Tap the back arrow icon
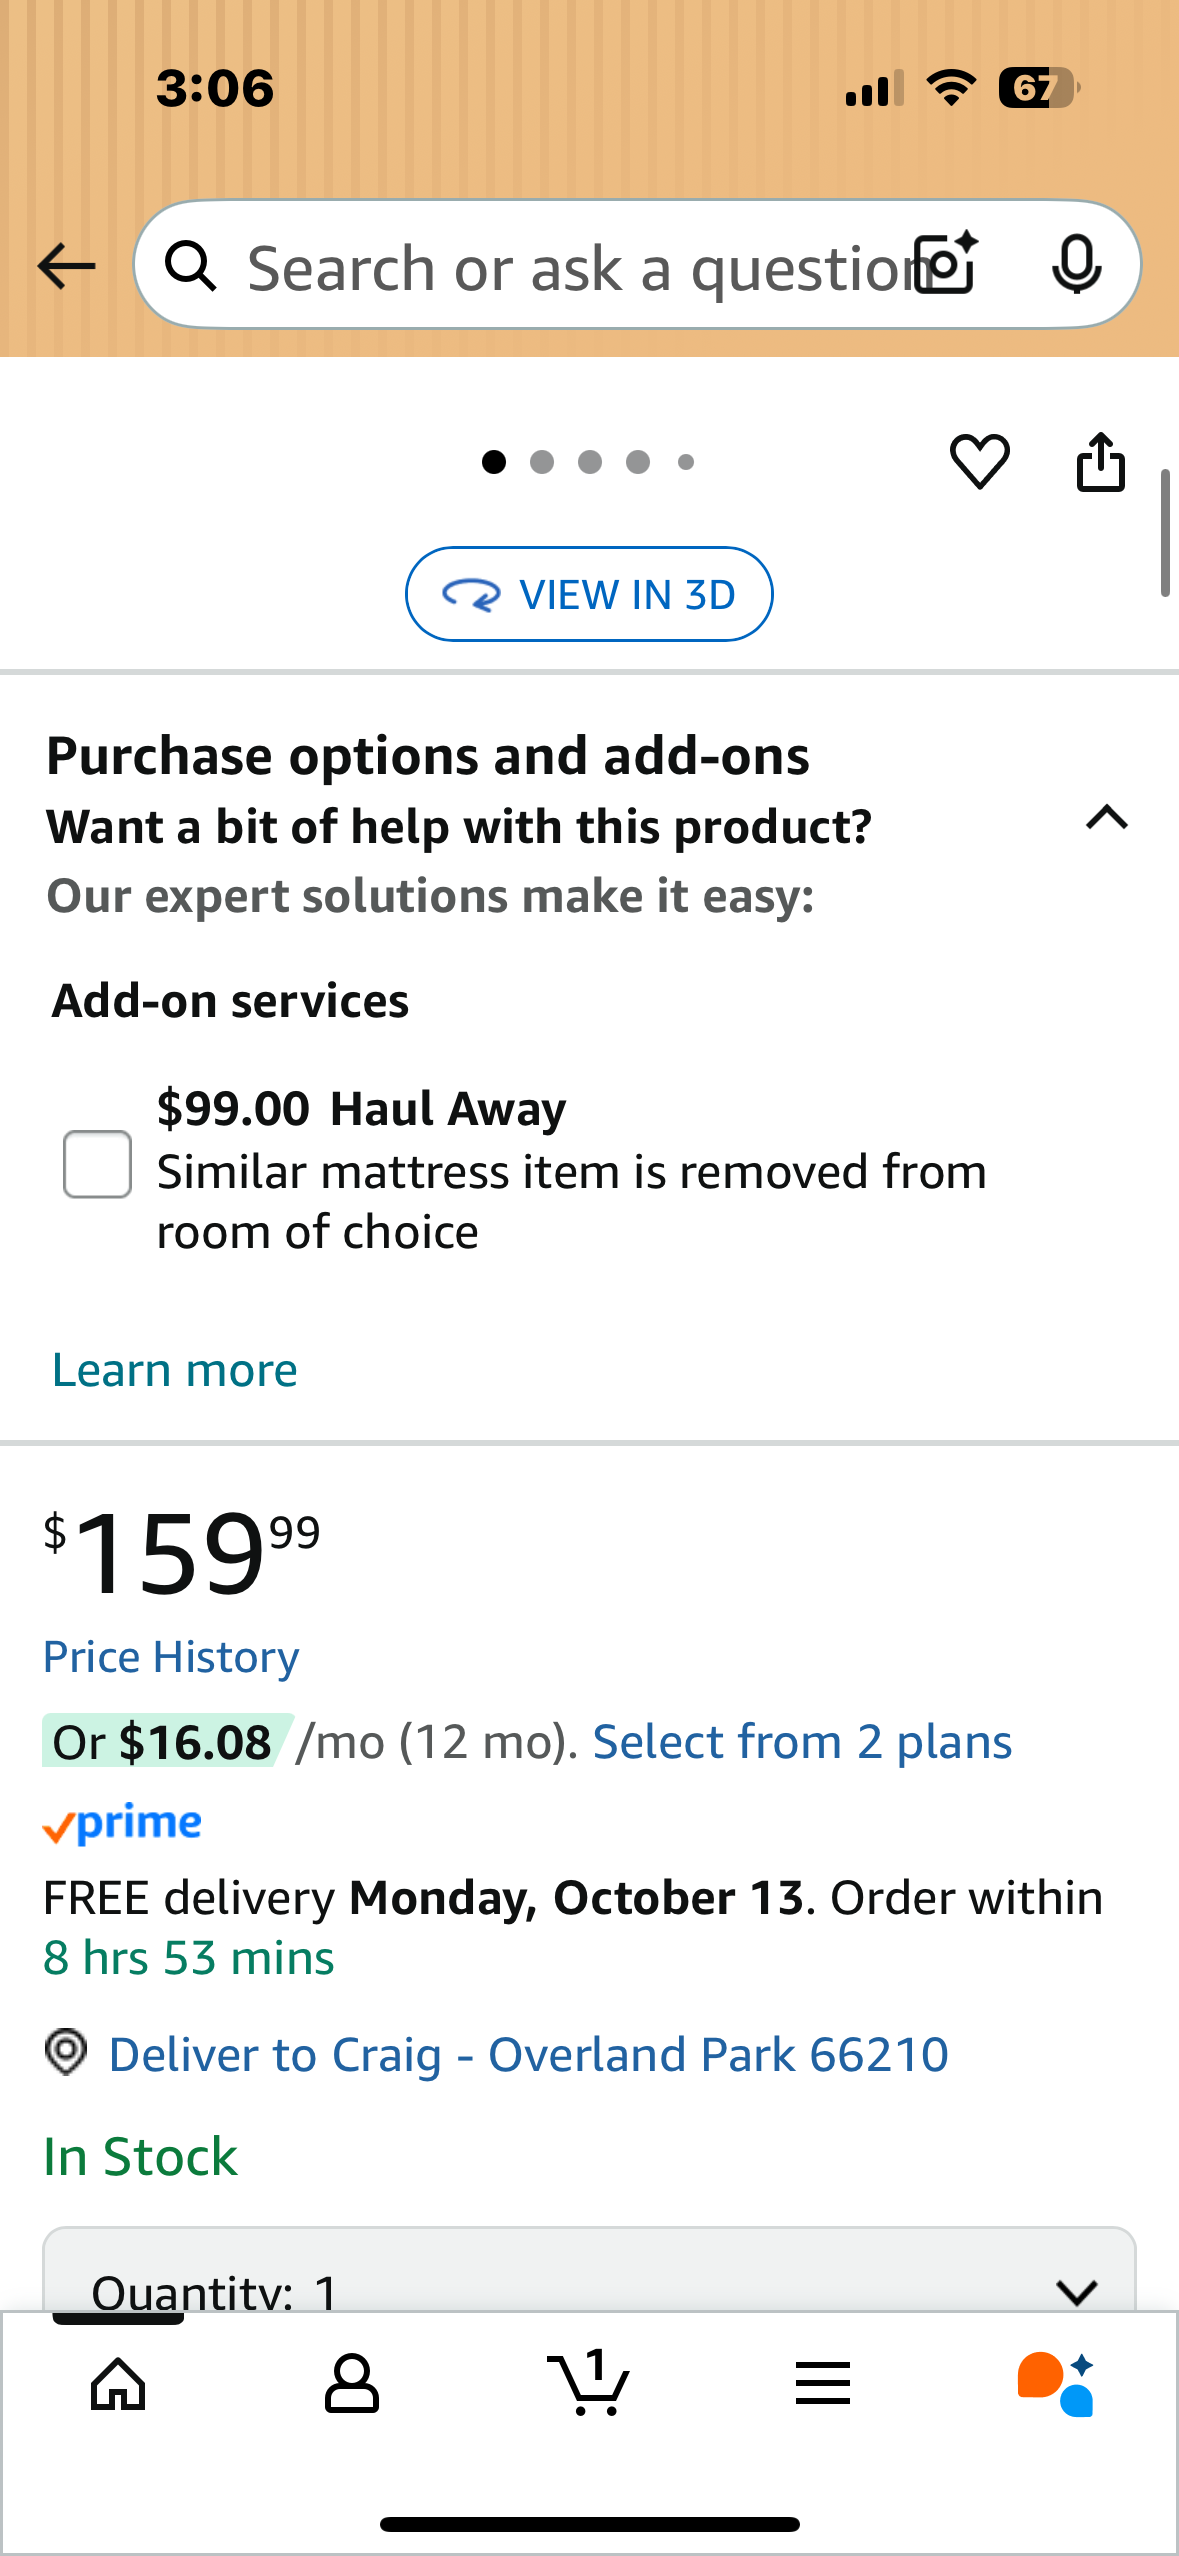 [x=66, y=266]
